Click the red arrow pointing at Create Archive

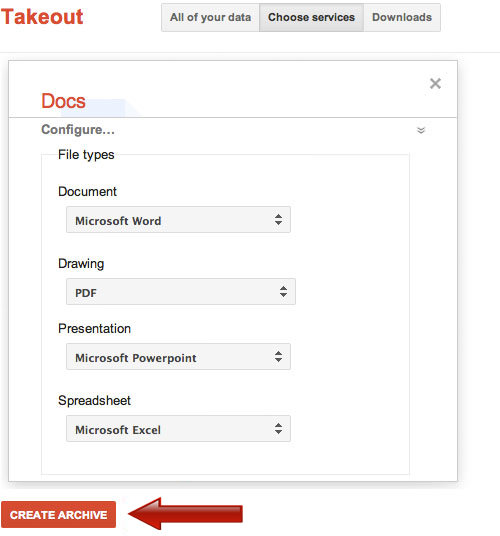point(185,514)
